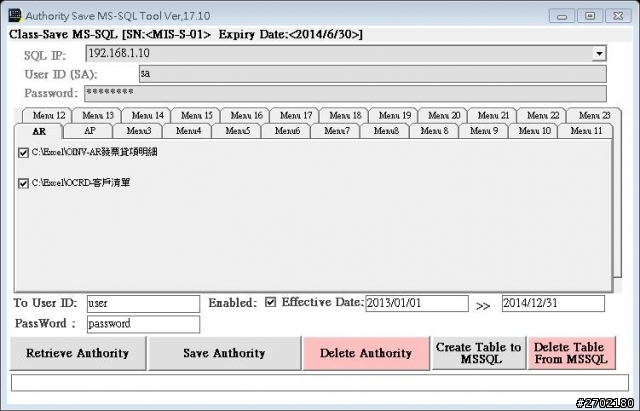Select the Menu 10 tab
Image resolution: width=640 pixels, height=411 pixels.
coord(534,131)
